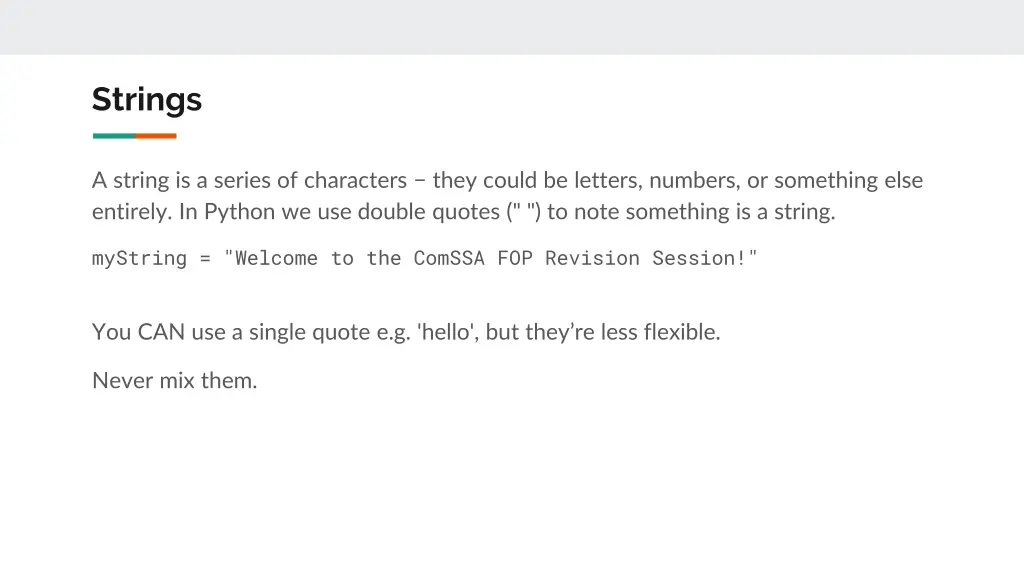Image resolution: width=1024 pixels, height=576 pixels.
Task: Click the orange segment of the title underline
Action: click(156, 136)
